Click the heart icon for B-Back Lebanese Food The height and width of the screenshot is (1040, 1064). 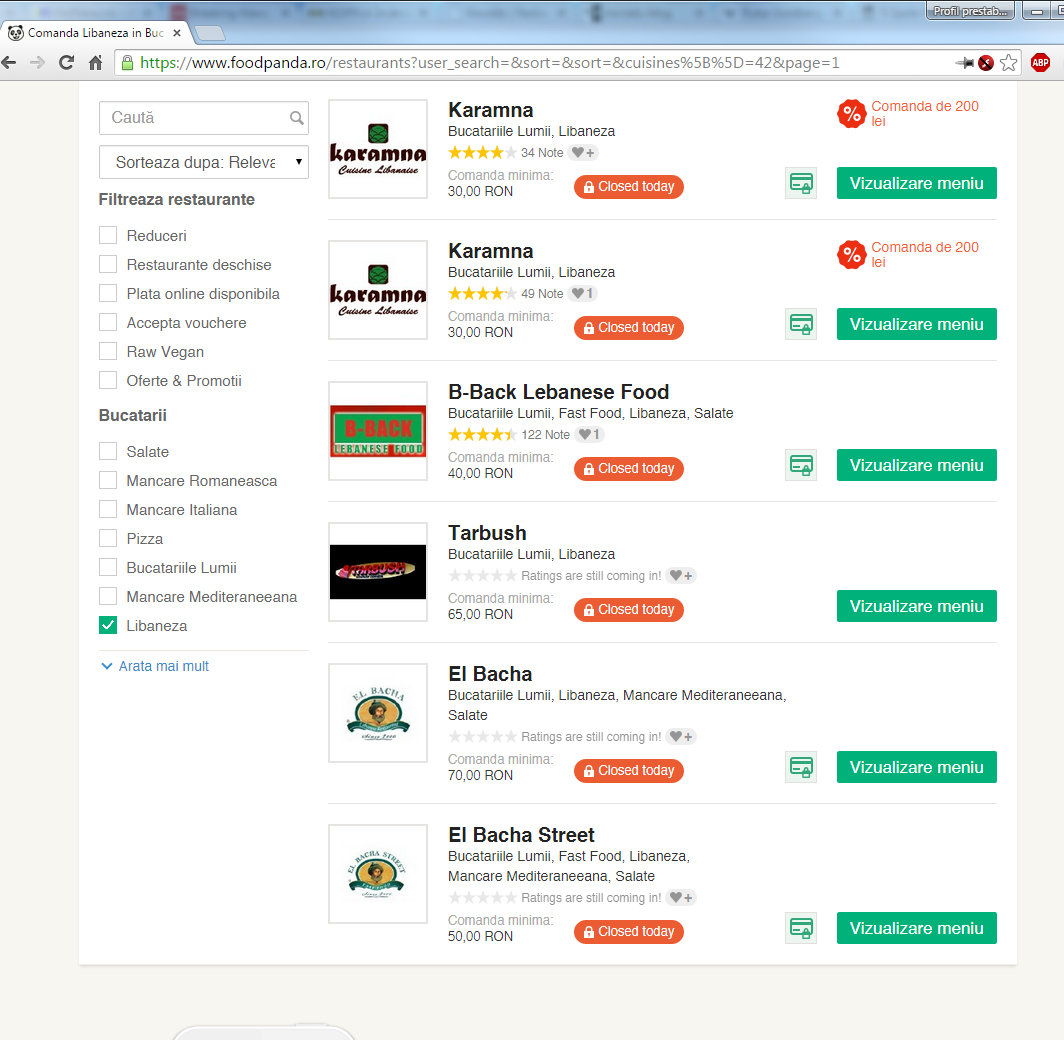[589, 435]
